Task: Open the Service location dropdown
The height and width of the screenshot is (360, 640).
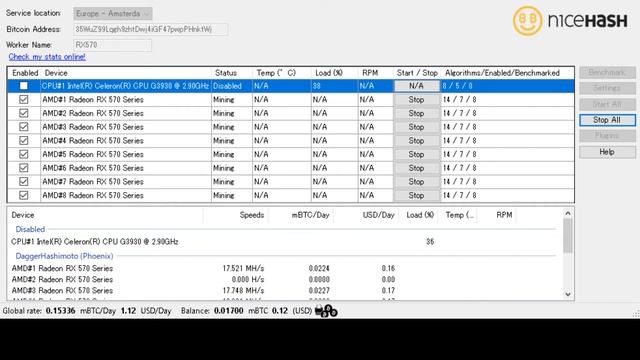Action: (x=113, y=13)
